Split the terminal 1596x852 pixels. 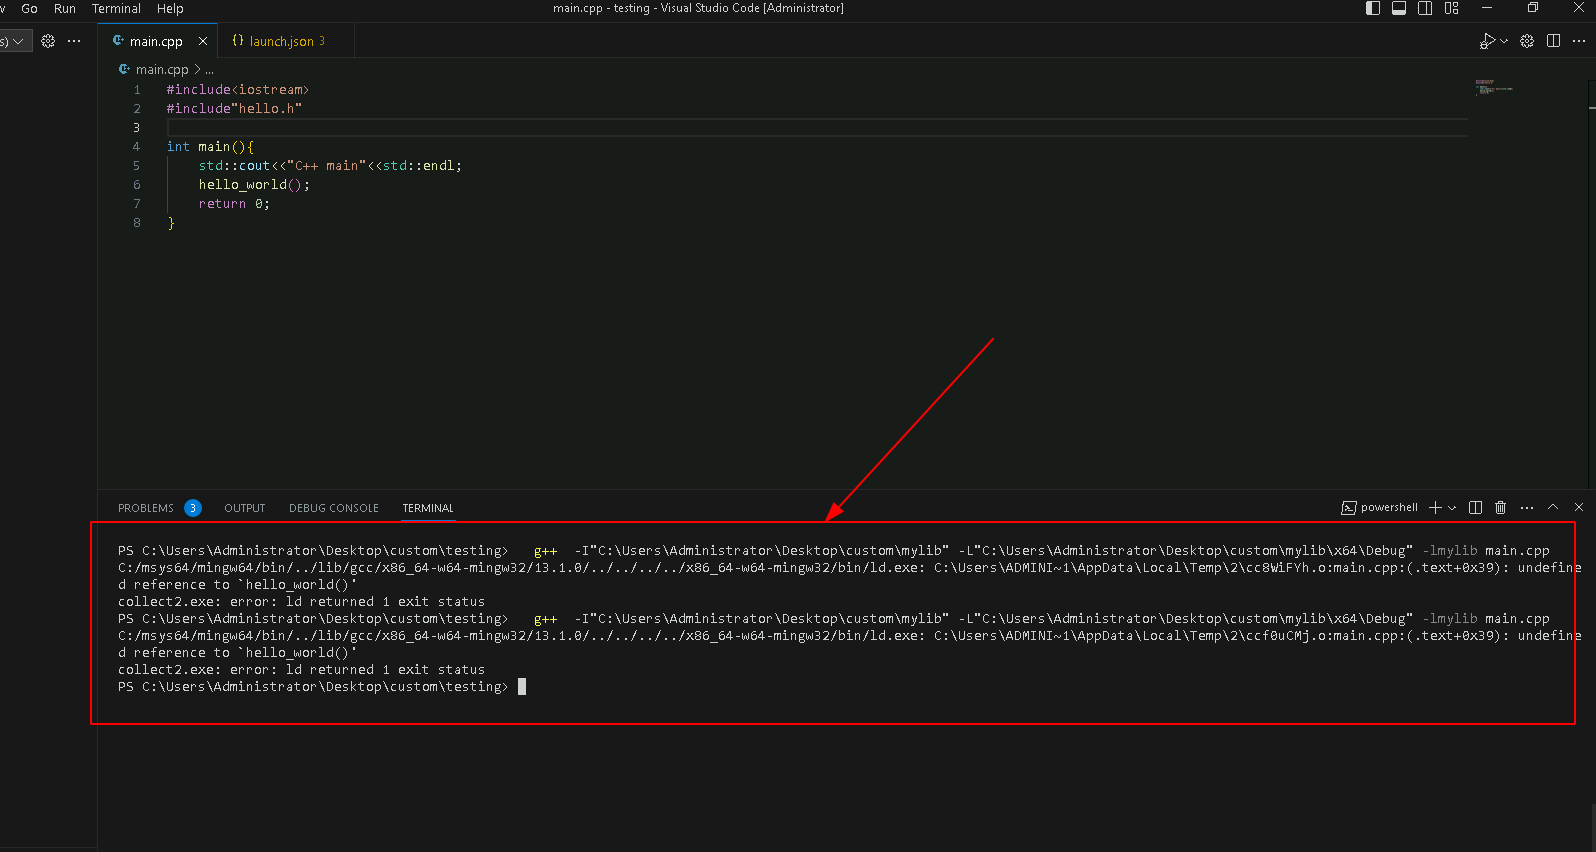tap(1475, 508)
